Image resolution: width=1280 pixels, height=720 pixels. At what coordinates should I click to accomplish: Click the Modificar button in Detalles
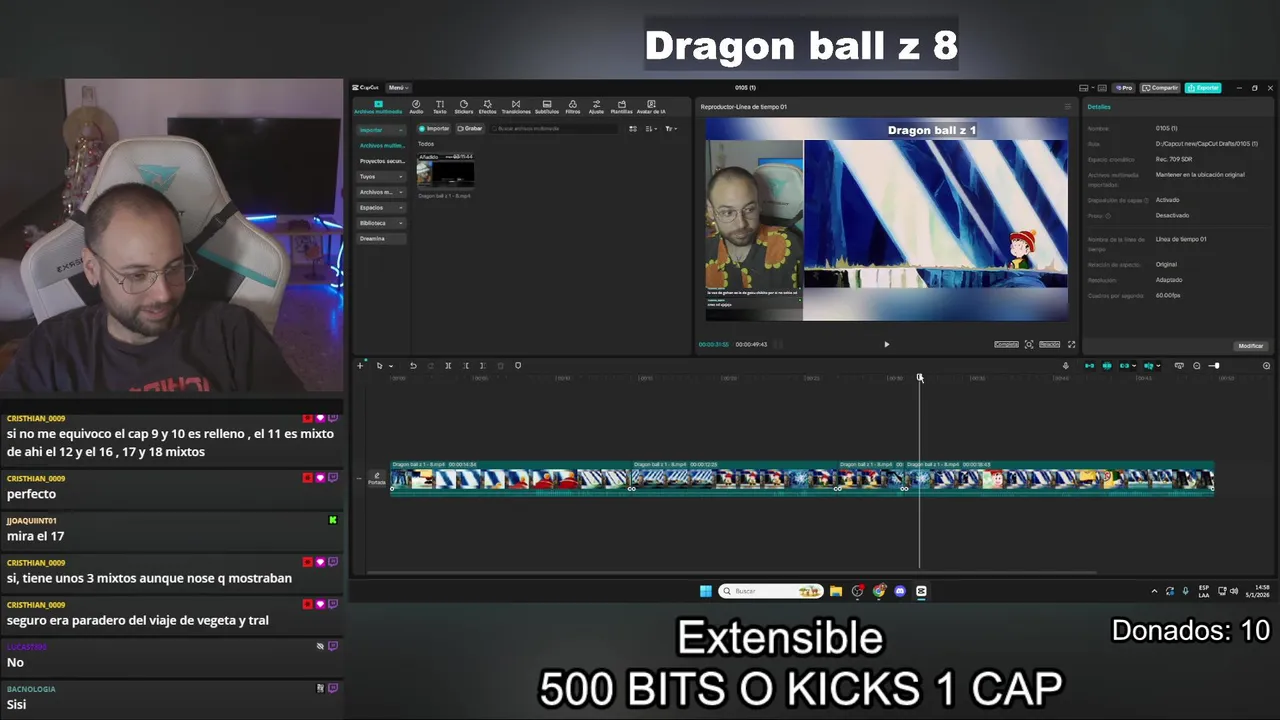point(1251,346)
